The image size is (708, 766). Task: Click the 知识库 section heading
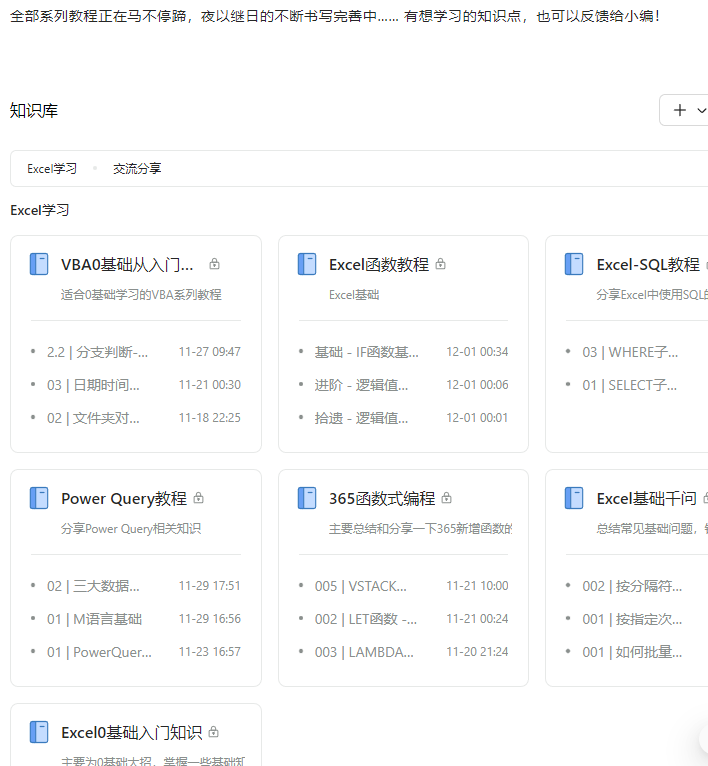[x=34, y=111]
